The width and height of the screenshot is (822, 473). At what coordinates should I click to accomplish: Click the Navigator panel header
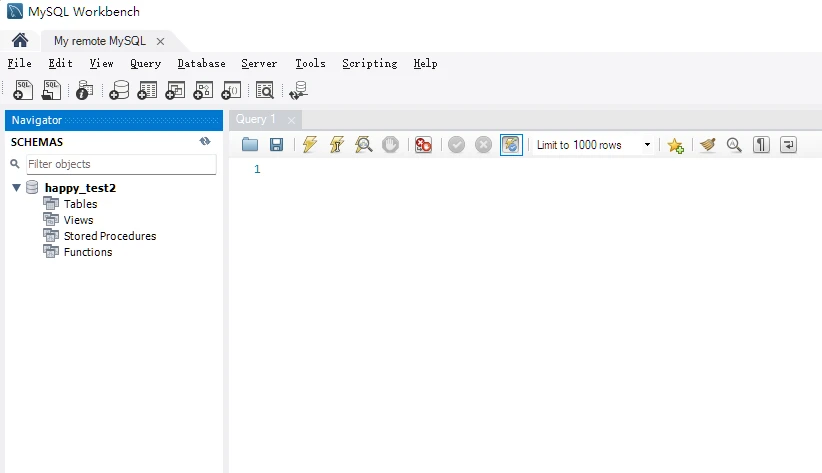114,120
